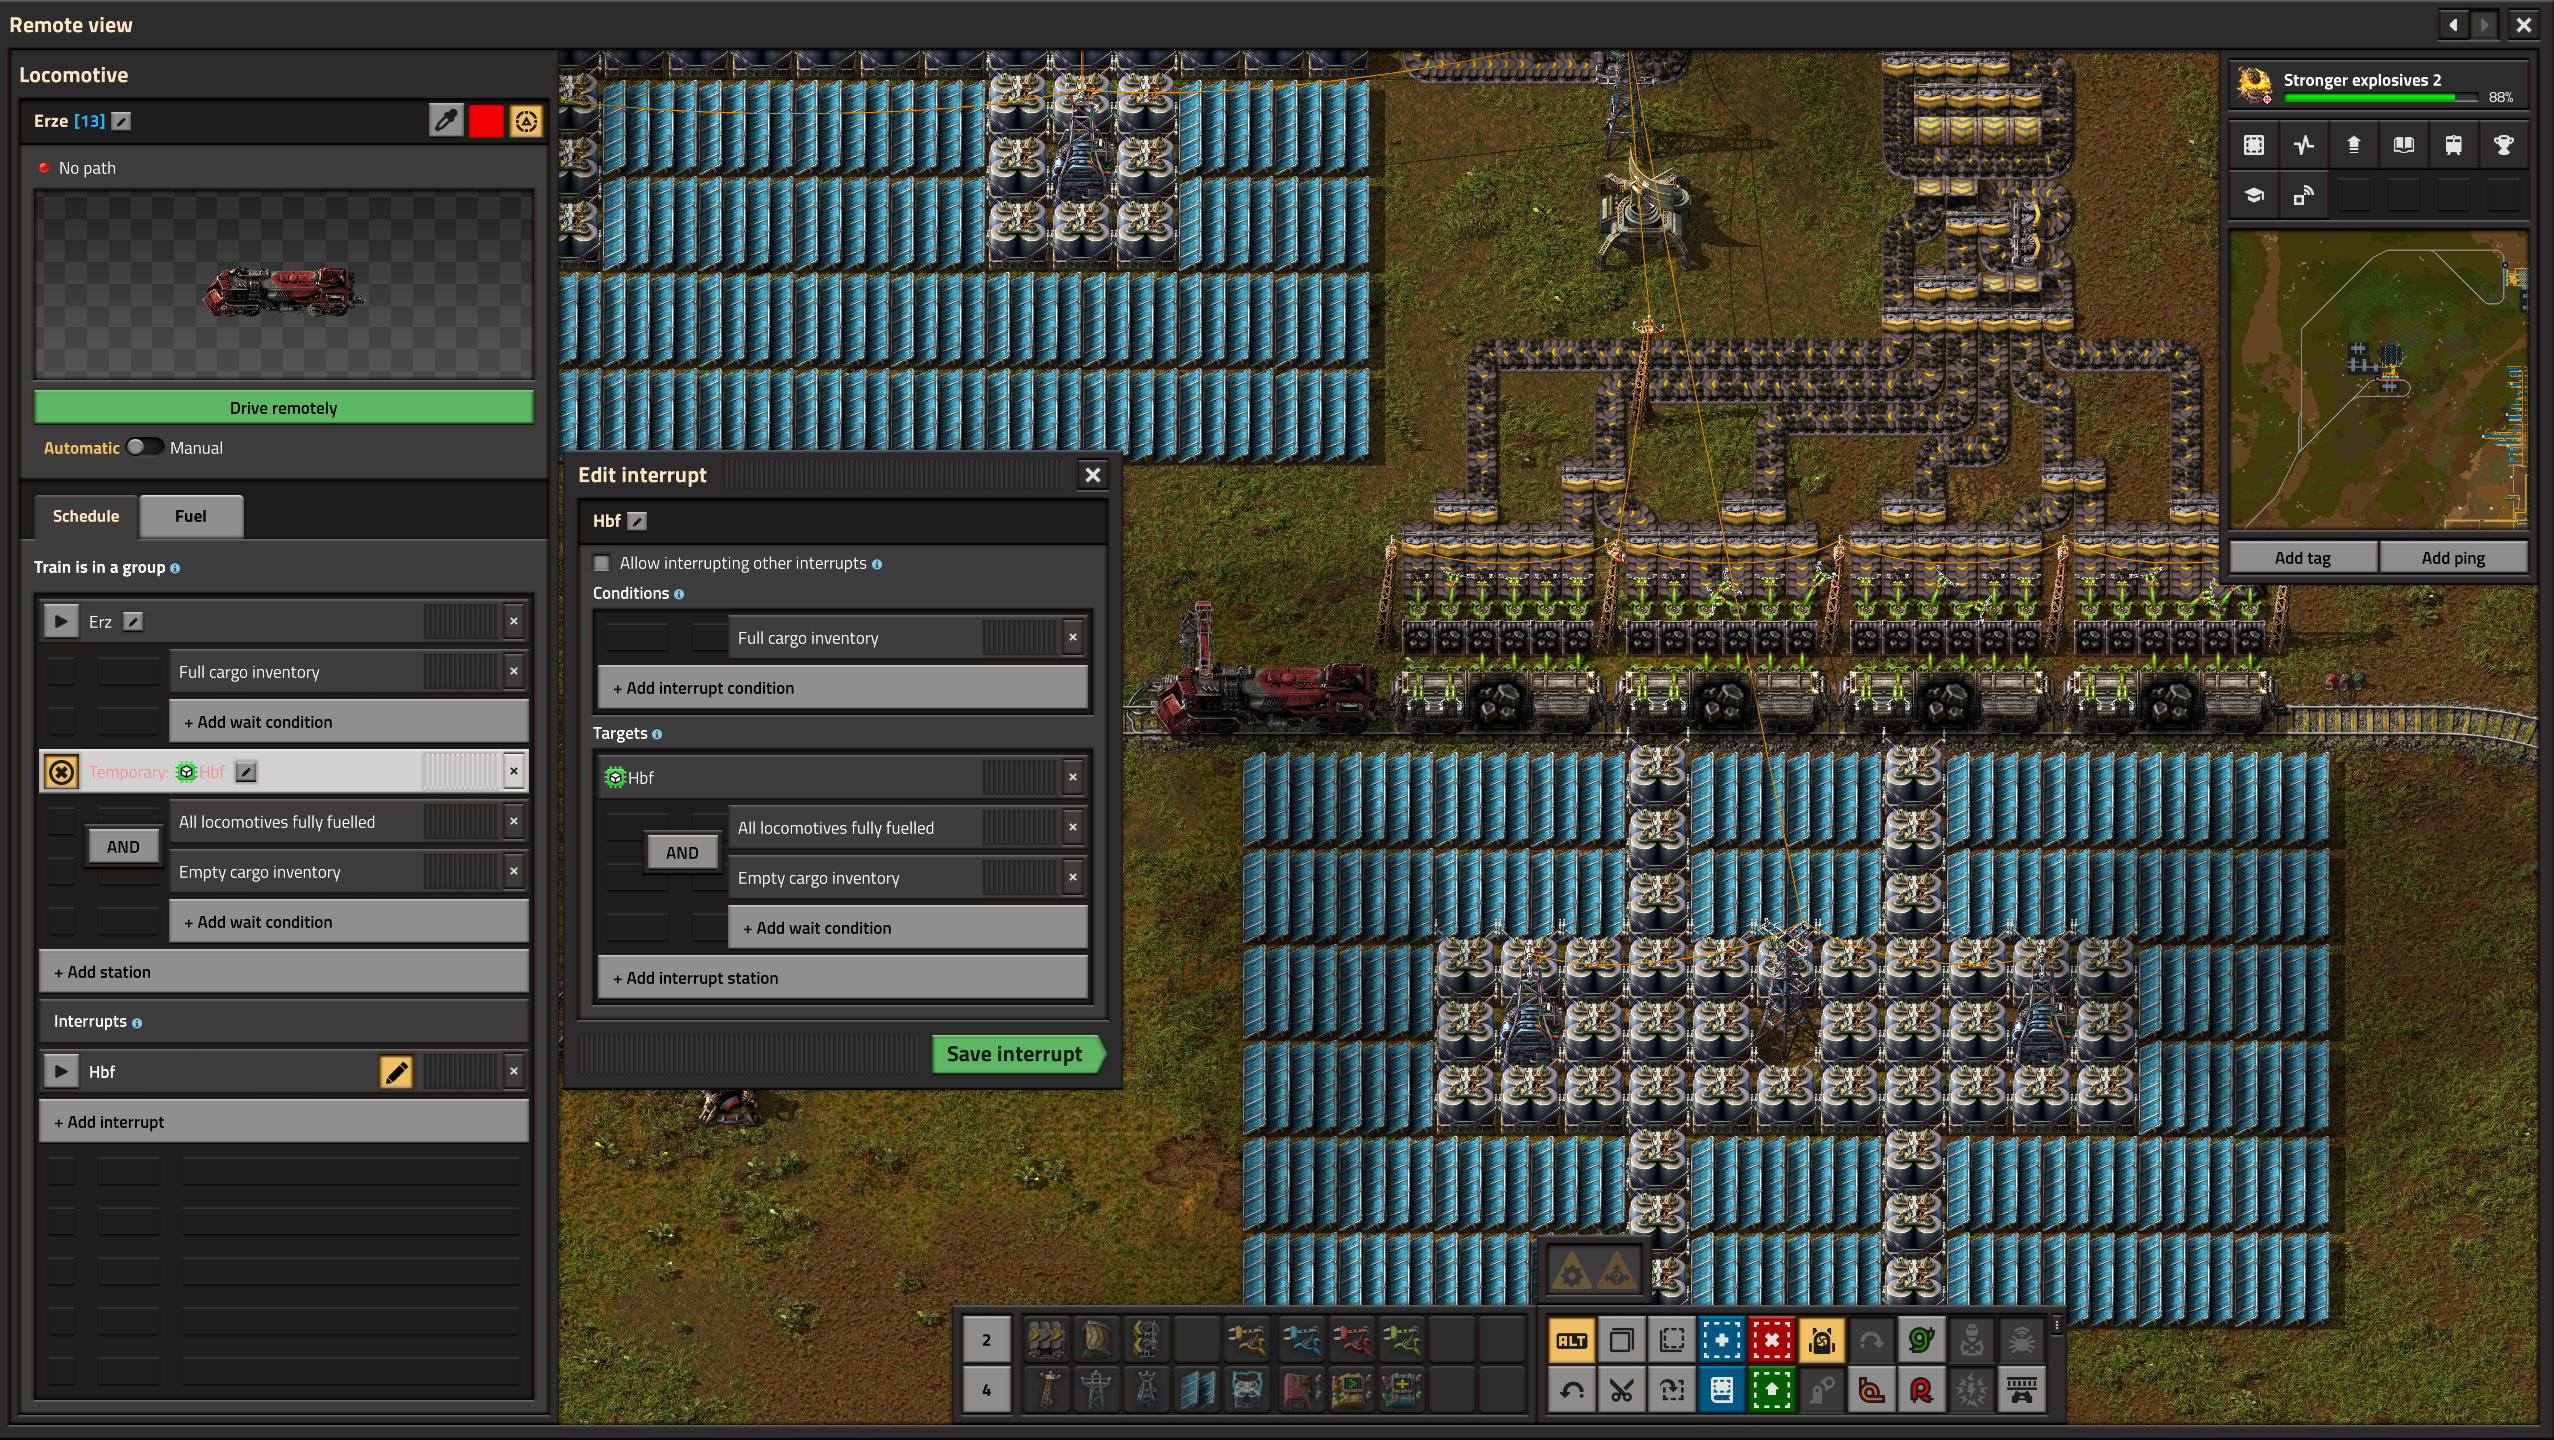
Task: Select the undo shortcut arrow
Action: click(1572, 1390)
